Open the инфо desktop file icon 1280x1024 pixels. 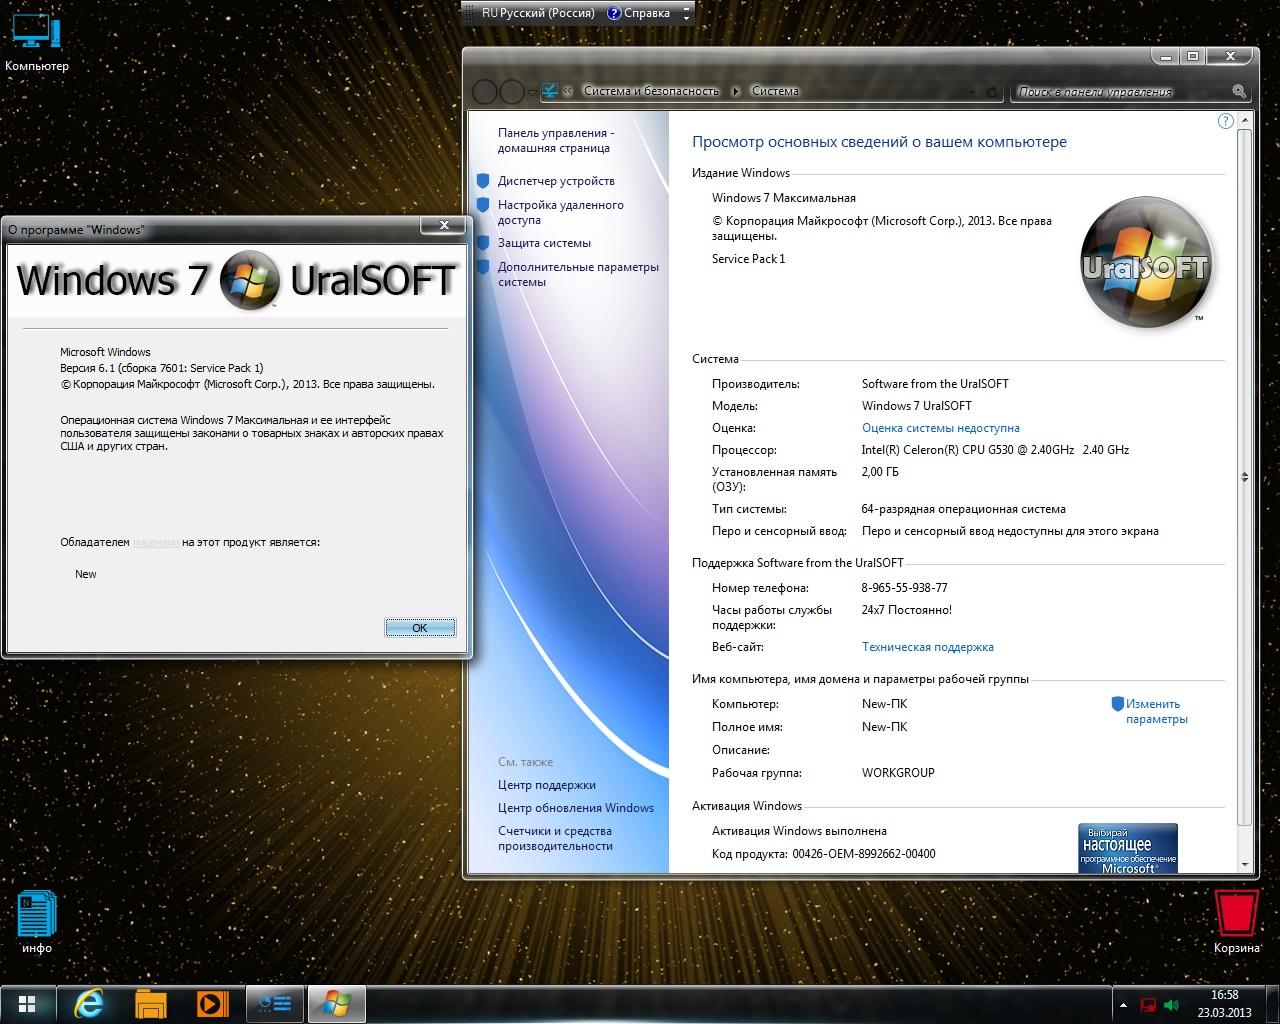37,920
